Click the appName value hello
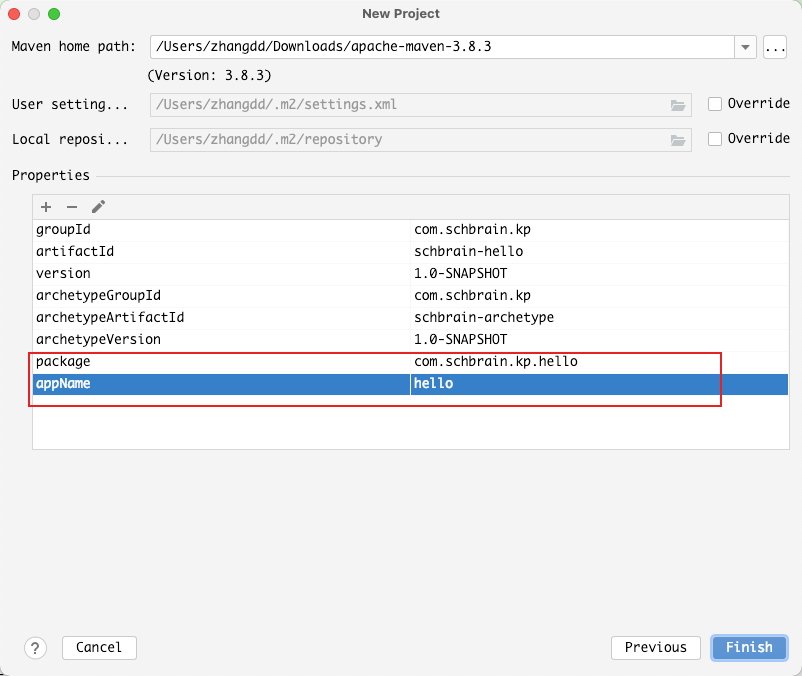 433,383
